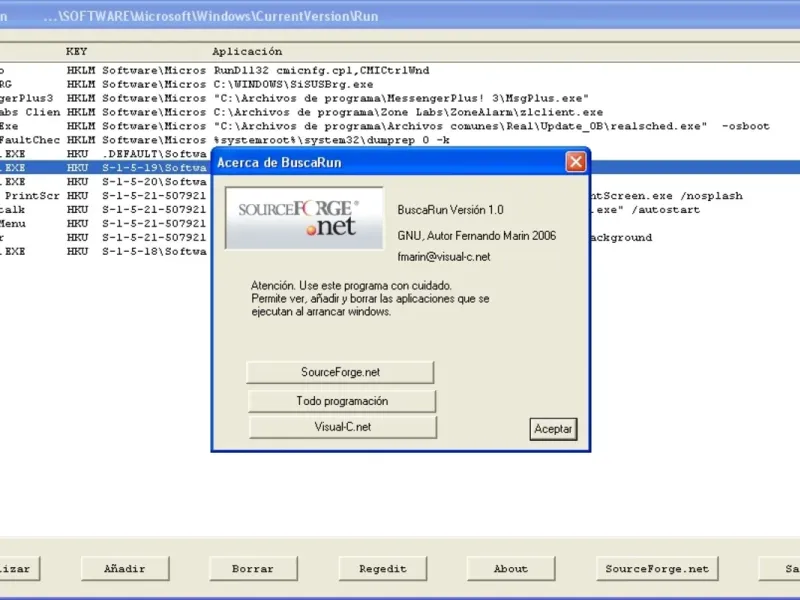Click SourceForge.net button in bottom bar
This screenshot has height=600, width=800.
(657, 568)
